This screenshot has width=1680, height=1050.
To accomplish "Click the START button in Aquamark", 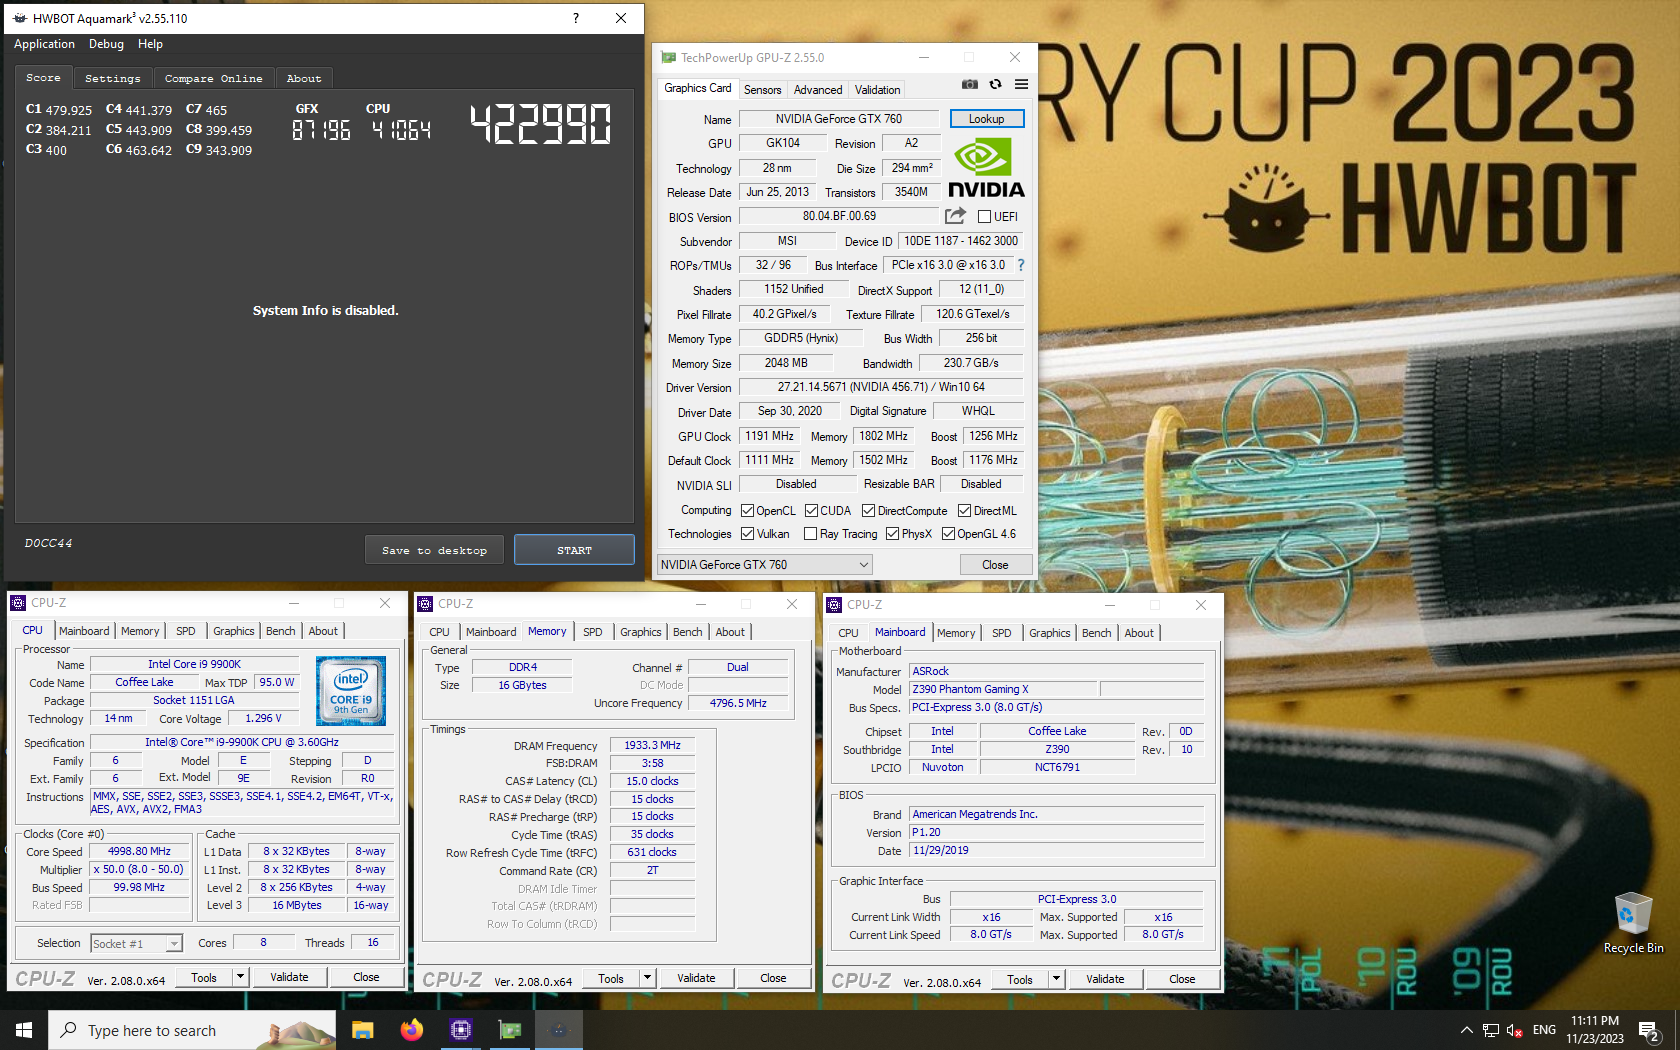I will 574,550.
